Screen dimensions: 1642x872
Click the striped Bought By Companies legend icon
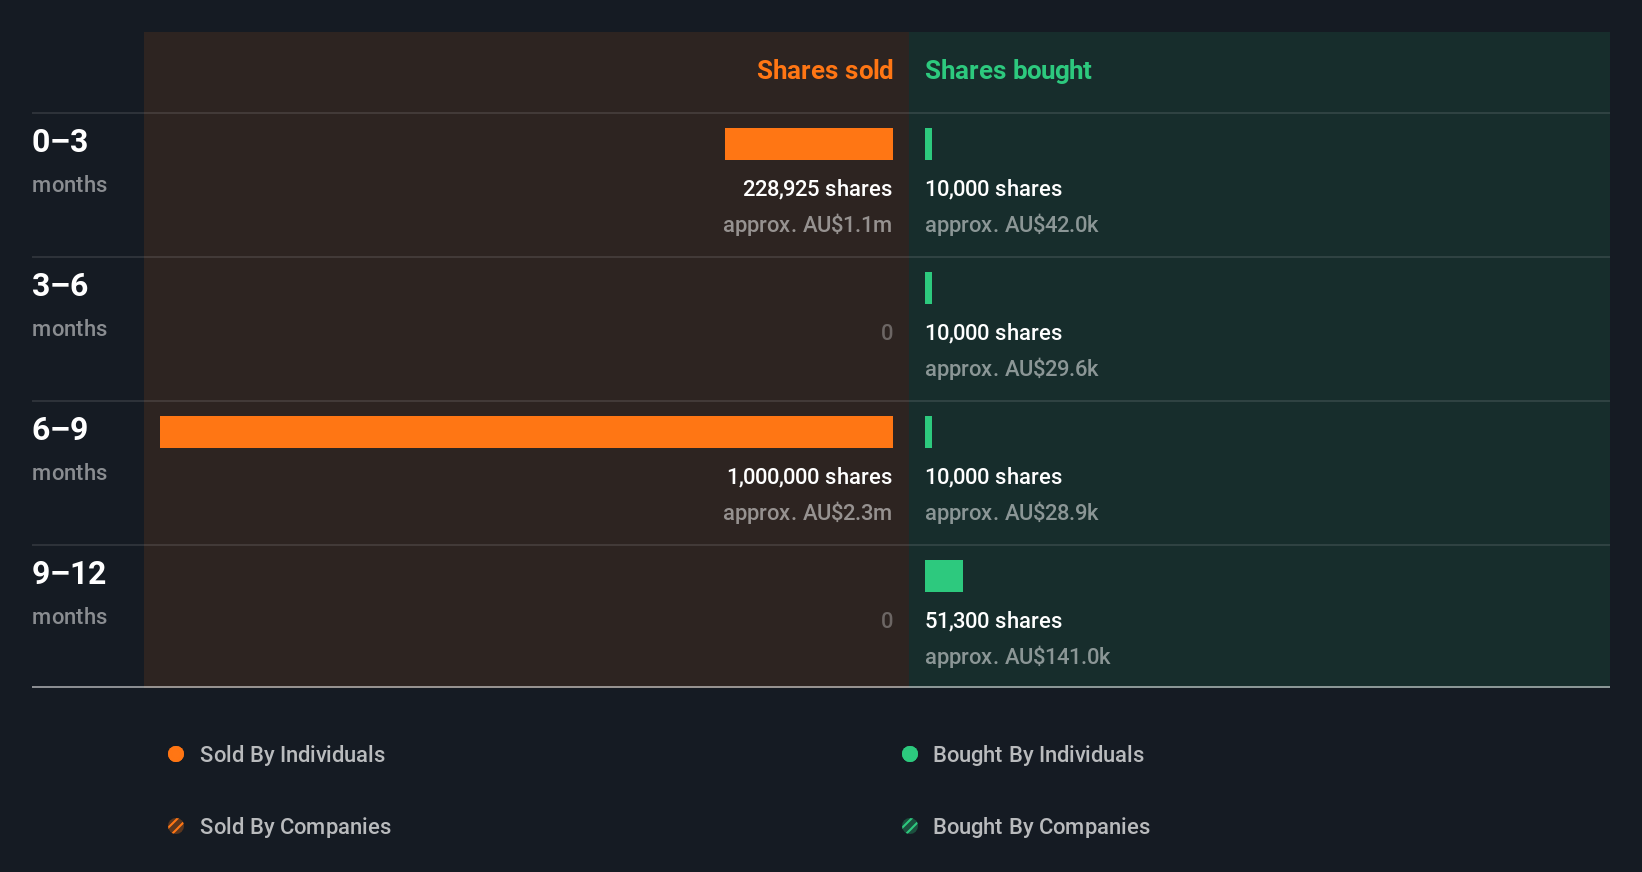click(910, 826)
